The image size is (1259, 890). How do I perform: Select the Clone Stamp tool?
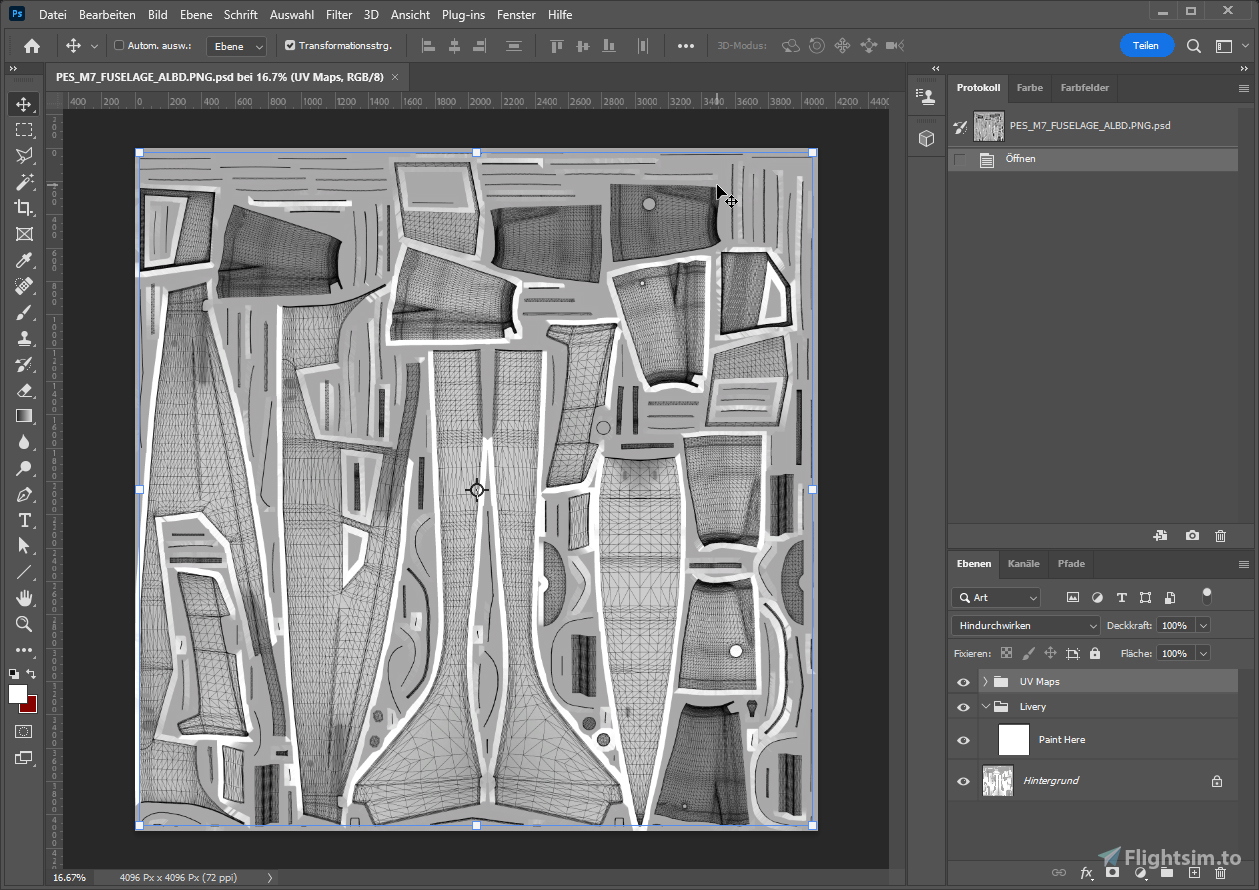24,338
